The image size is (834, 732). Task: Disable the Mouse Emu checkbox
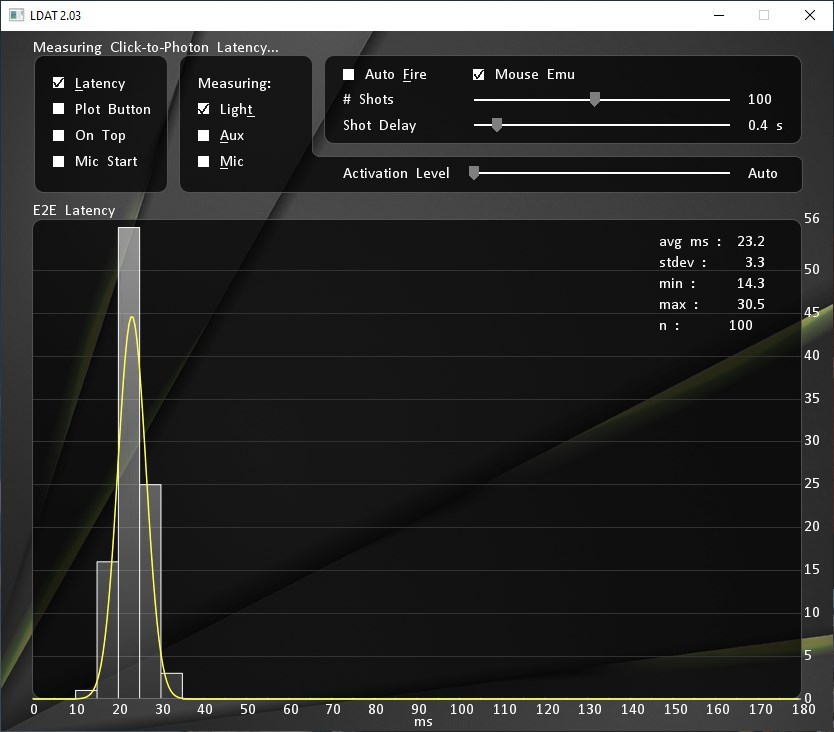pyautogui.click(x=479, y=74)
